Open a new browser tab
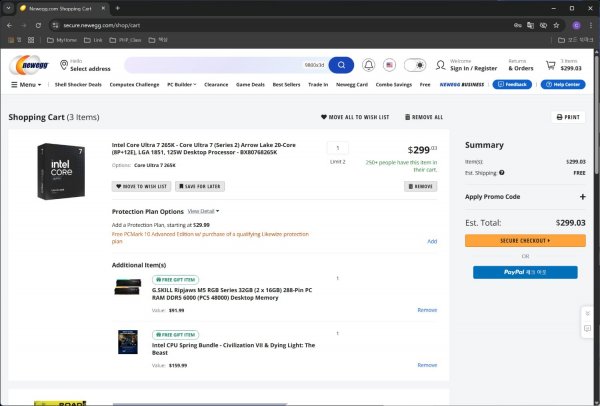The image size is (600, 406). click(117, 8)
